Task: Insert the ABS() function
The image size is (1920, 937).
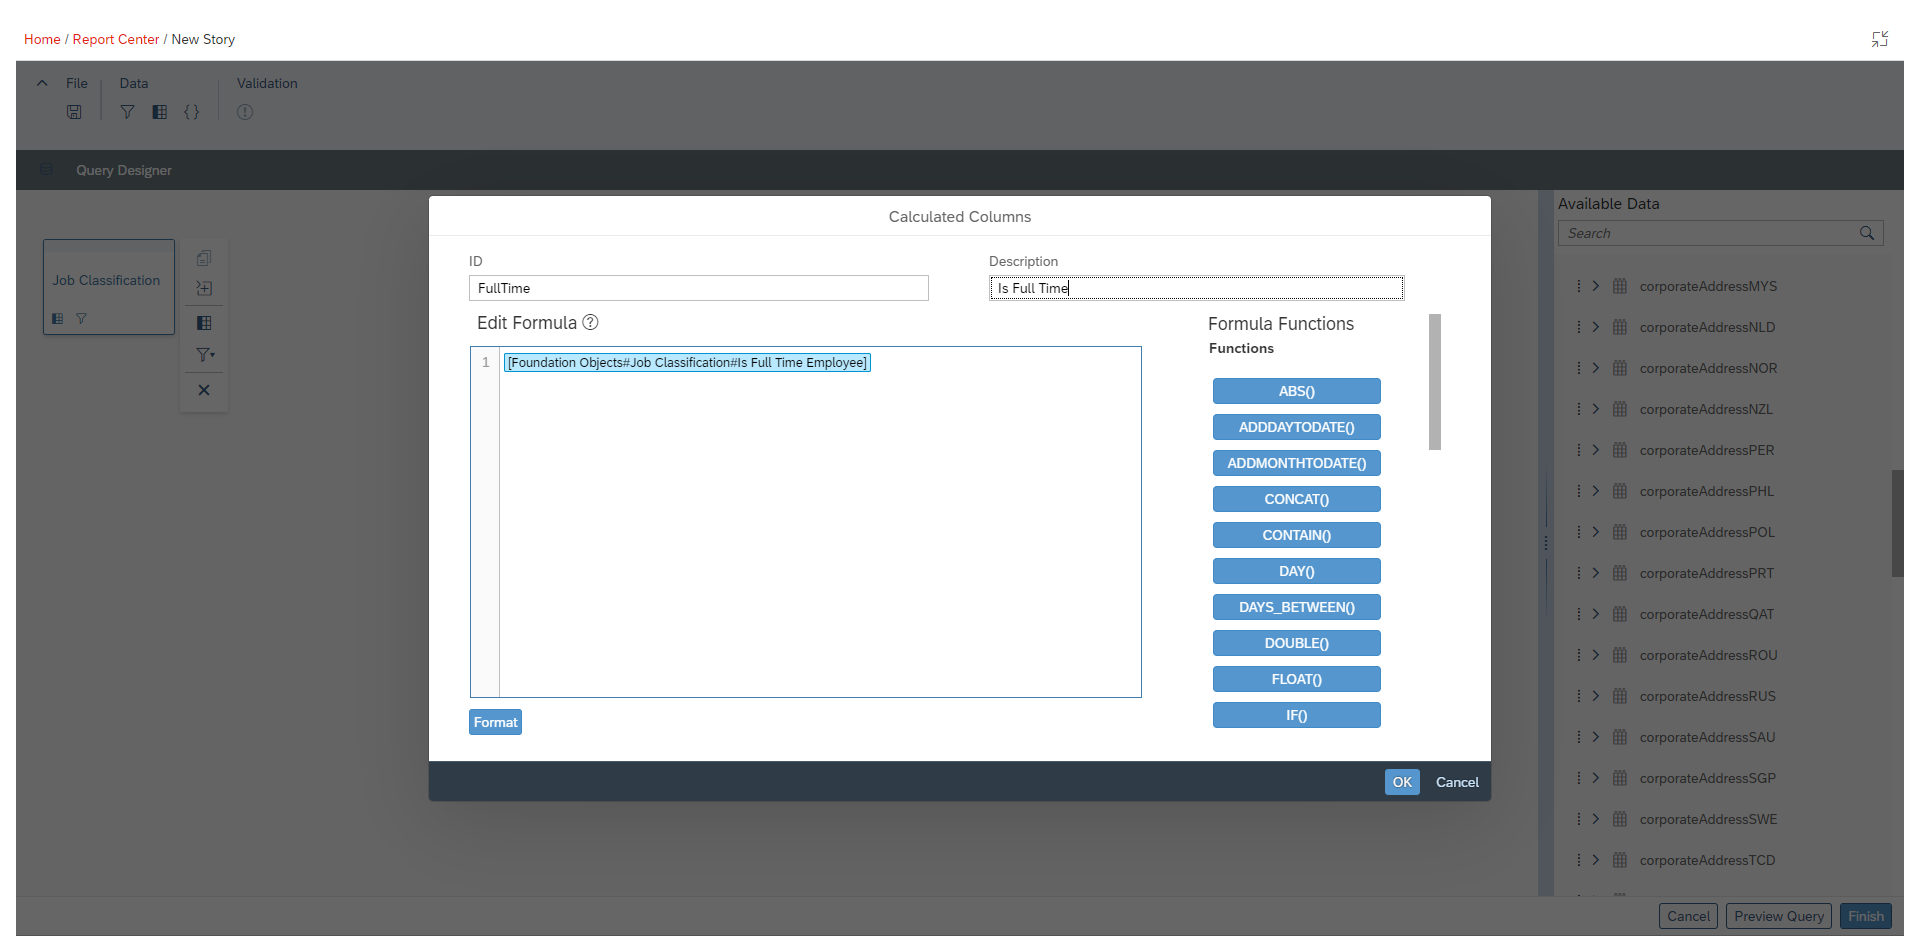Action: (1297, 391)
